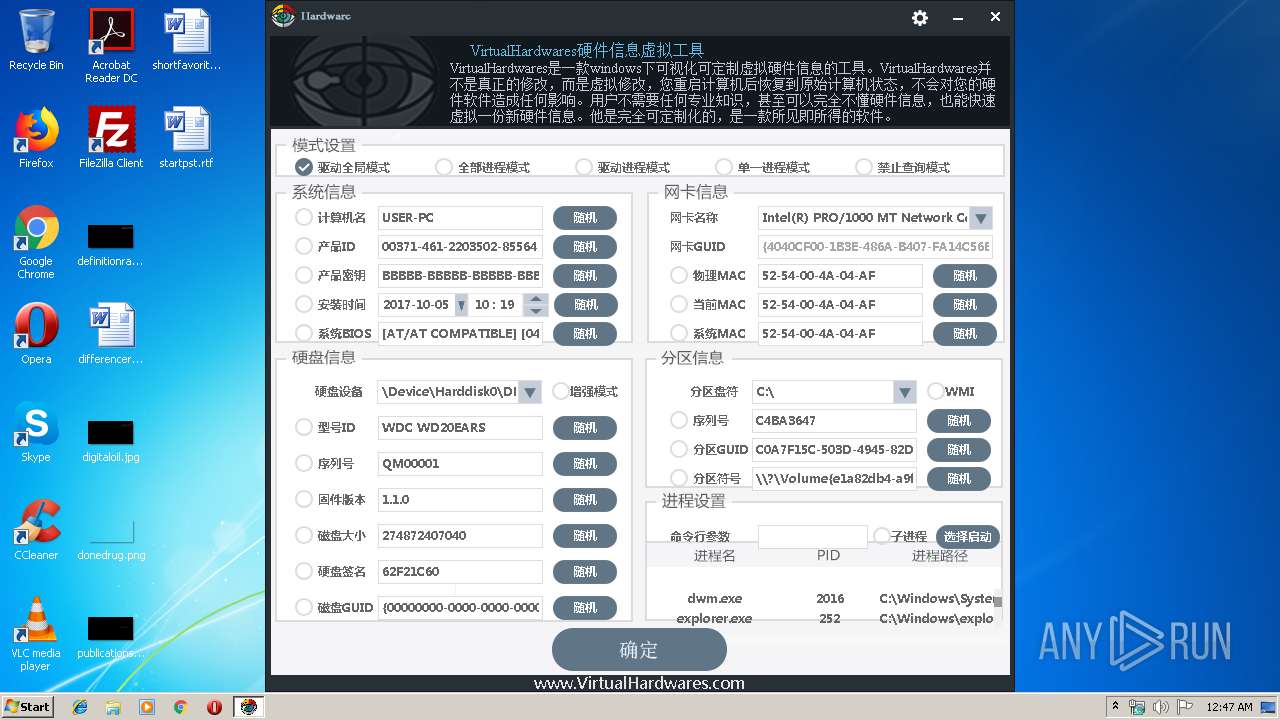
Task: Select 全部进程模式 mode radio
Action: tap(444, 167)
